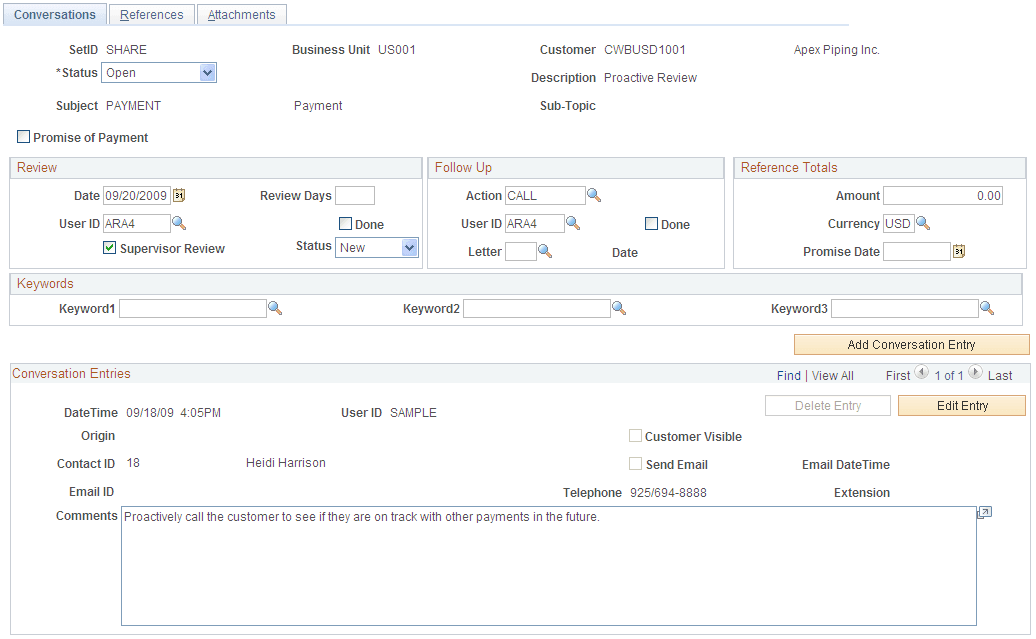Open the Status dropdown showing Open
Viewport: 1036px width, 639px height.
click(206, 72)
